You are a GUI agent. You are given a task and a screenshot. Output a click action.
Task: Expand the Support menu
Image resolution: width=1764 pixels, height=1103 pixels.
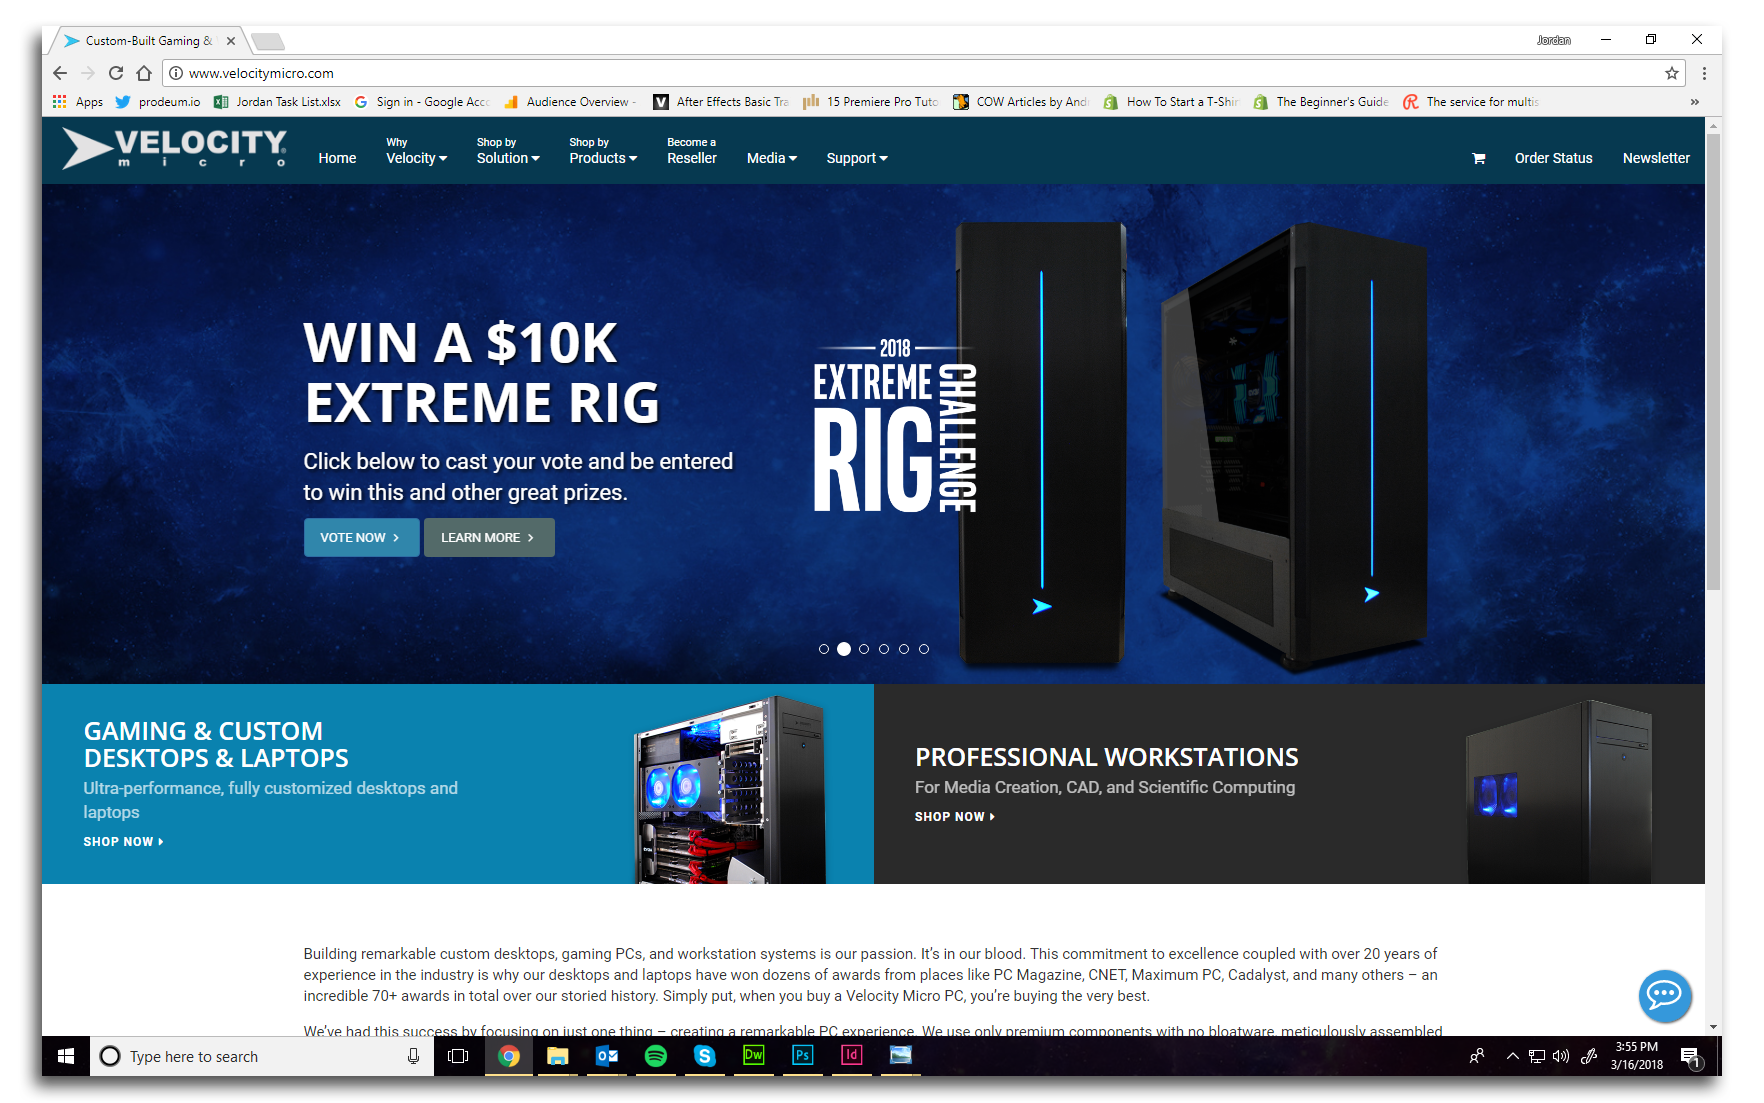coord(855,158)
